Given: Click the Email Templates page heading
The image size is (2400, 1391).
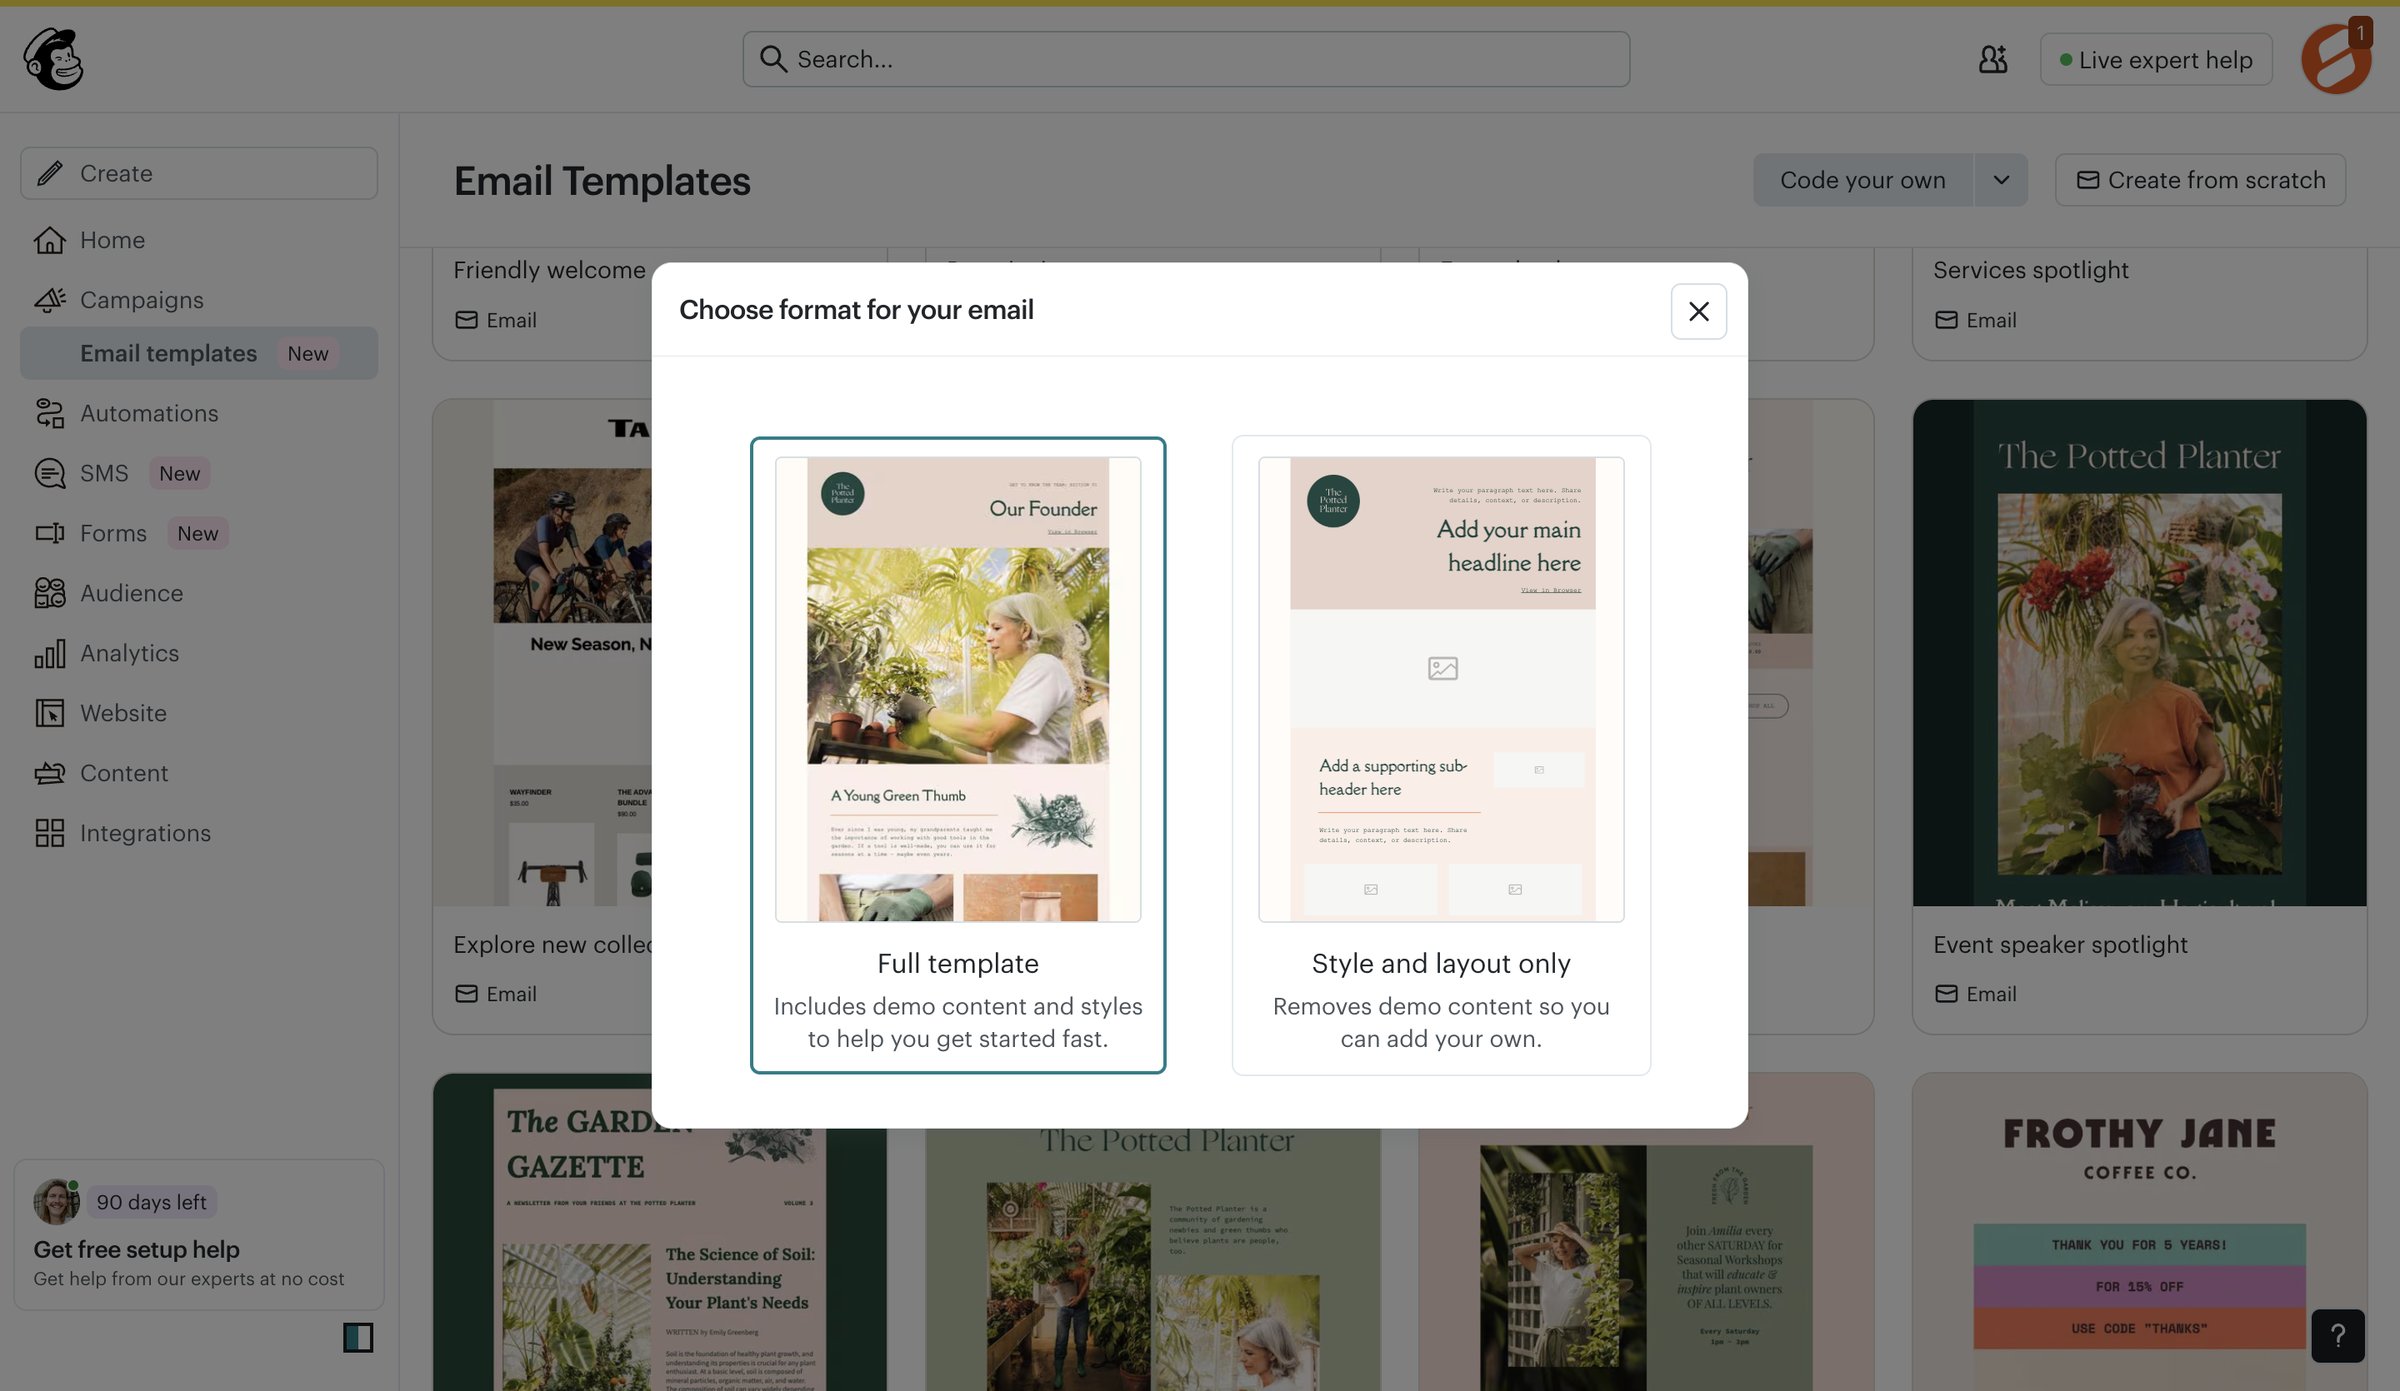Looking at the screenshot, I should (602, 181).
